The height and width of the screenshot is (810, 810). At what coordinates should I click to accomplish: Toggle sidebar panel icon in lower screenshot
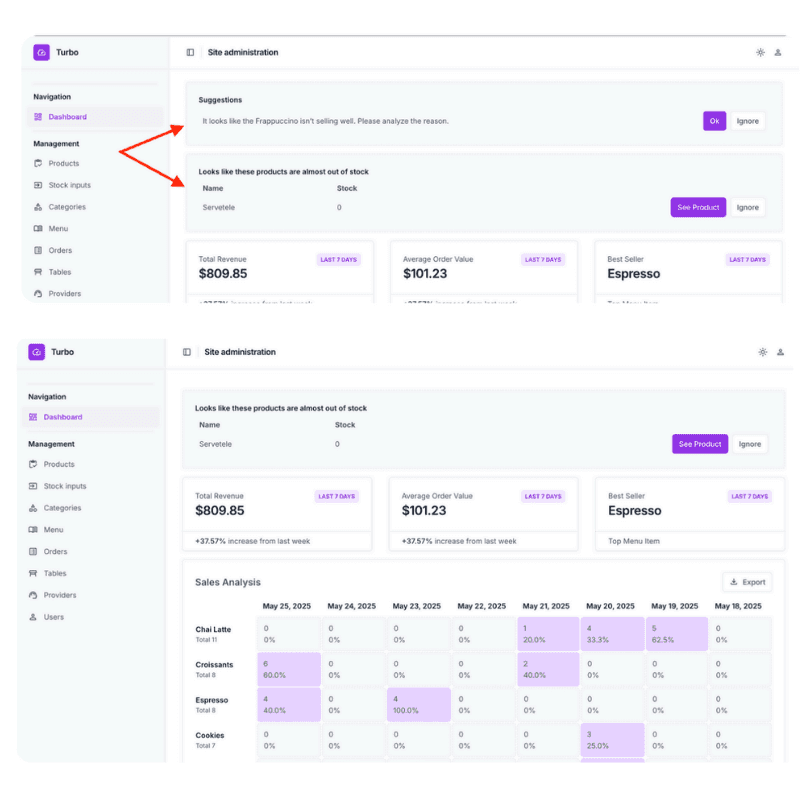click(187, 352)
